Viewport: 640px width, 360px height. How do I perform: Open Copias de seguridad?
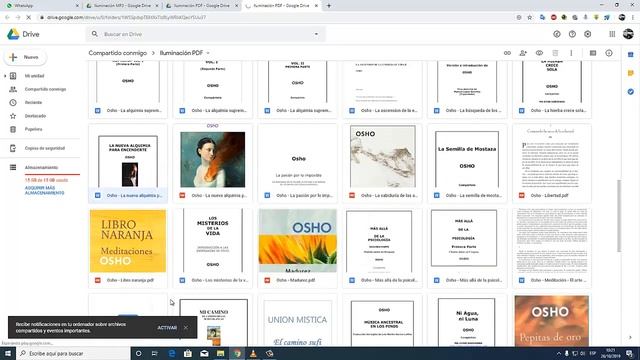click(x=44, y=148)
